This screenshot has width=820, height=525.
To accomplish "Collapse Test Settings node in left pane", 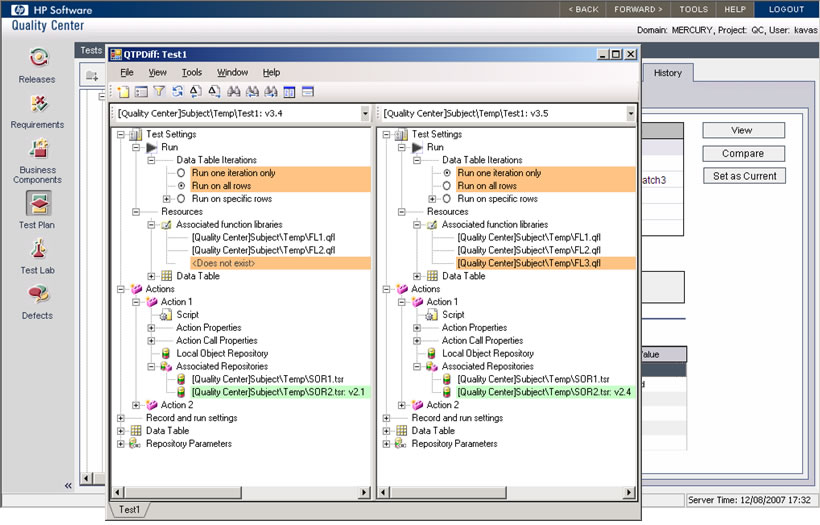I will coord(121,134).
